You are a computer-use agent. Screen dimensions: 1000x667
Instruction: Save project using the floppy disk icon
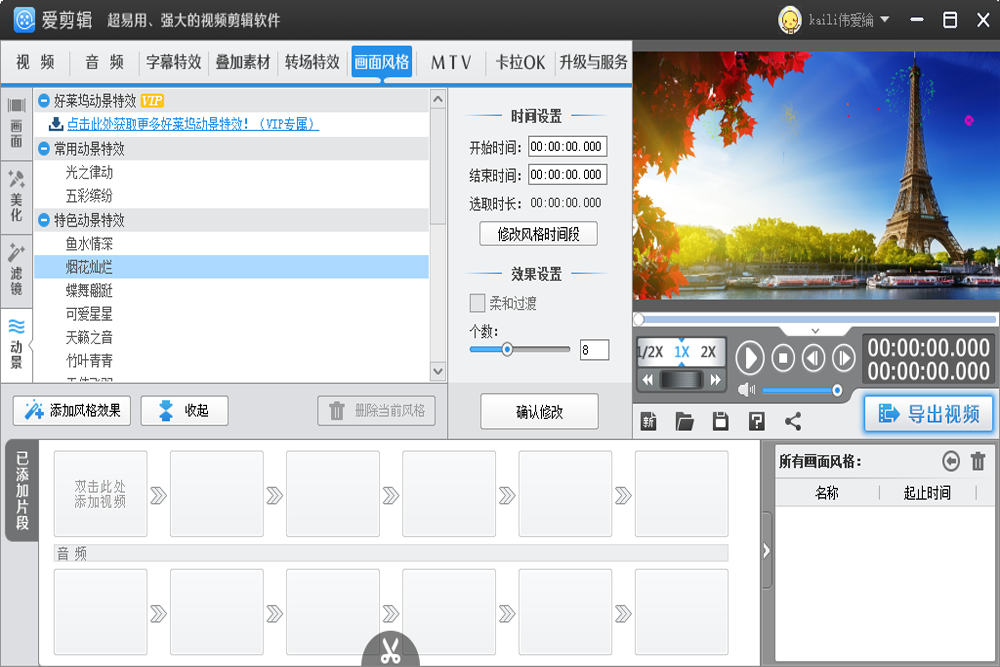tap(720, 421)
